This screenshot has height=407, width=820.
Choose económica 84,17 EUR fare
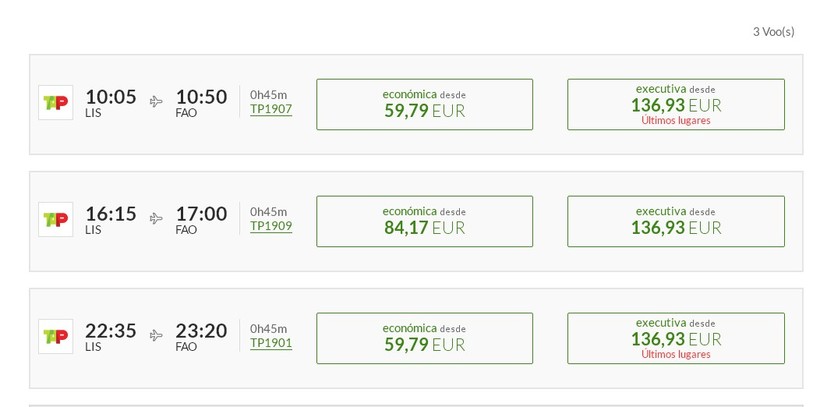(425, 221)
